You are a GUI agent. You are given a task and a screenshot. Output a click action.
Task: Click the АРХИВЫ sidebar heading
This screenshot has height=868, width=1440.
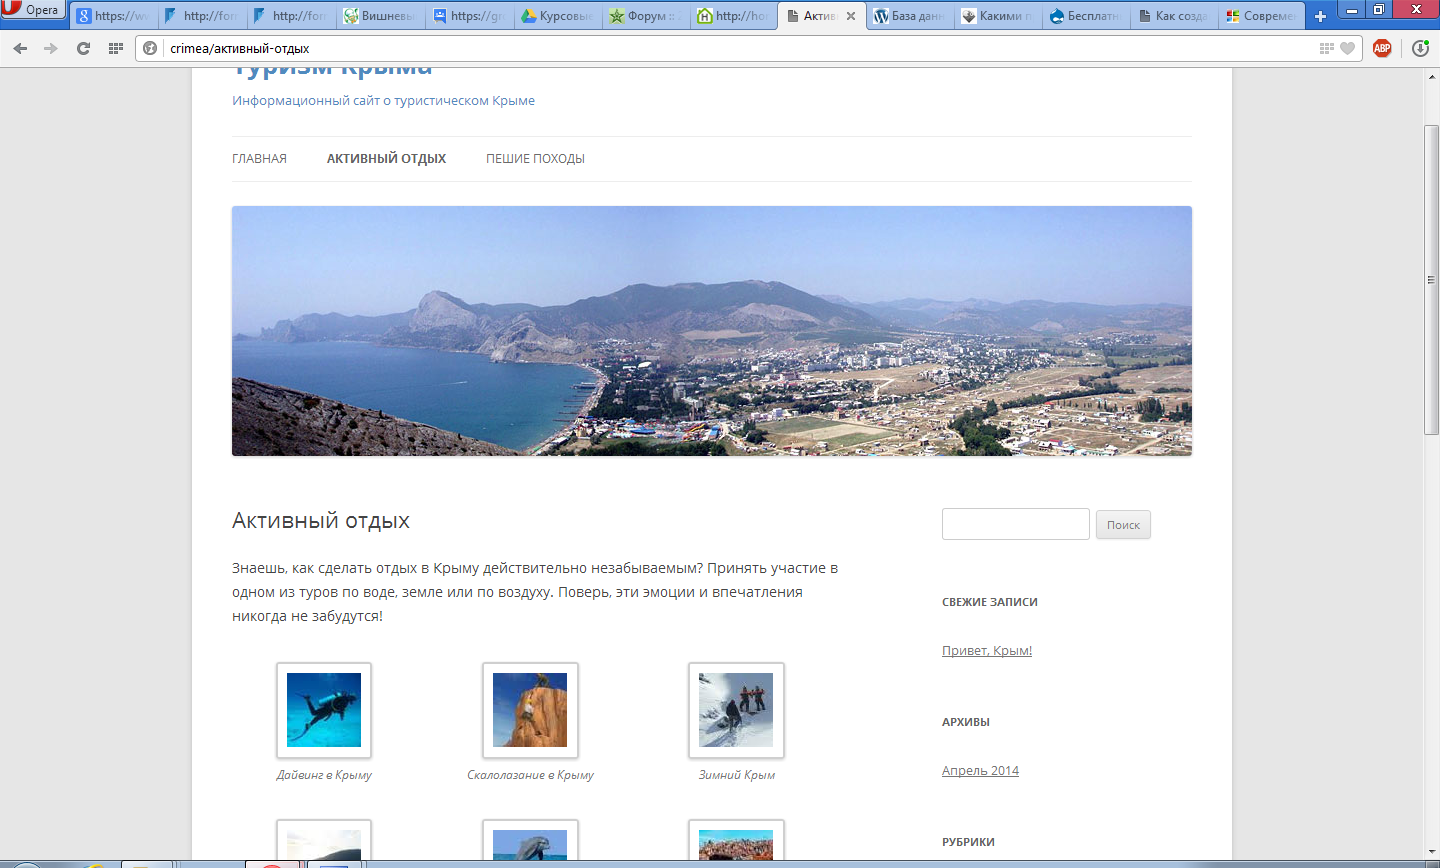pos(966,722)
